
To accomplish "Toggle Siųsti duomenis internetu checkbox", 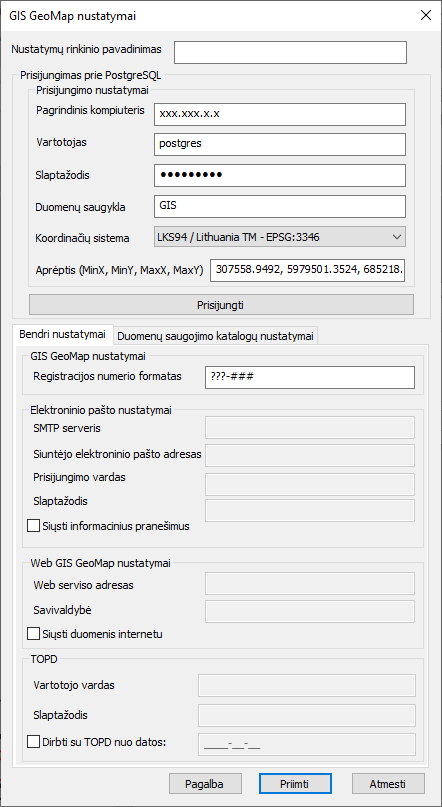I will pyautogui.click(x=33, y=633).
